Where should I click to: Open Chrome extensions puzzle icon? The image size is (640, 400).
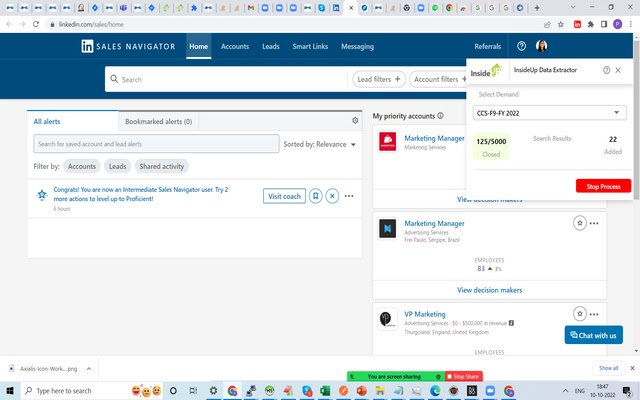591,24
